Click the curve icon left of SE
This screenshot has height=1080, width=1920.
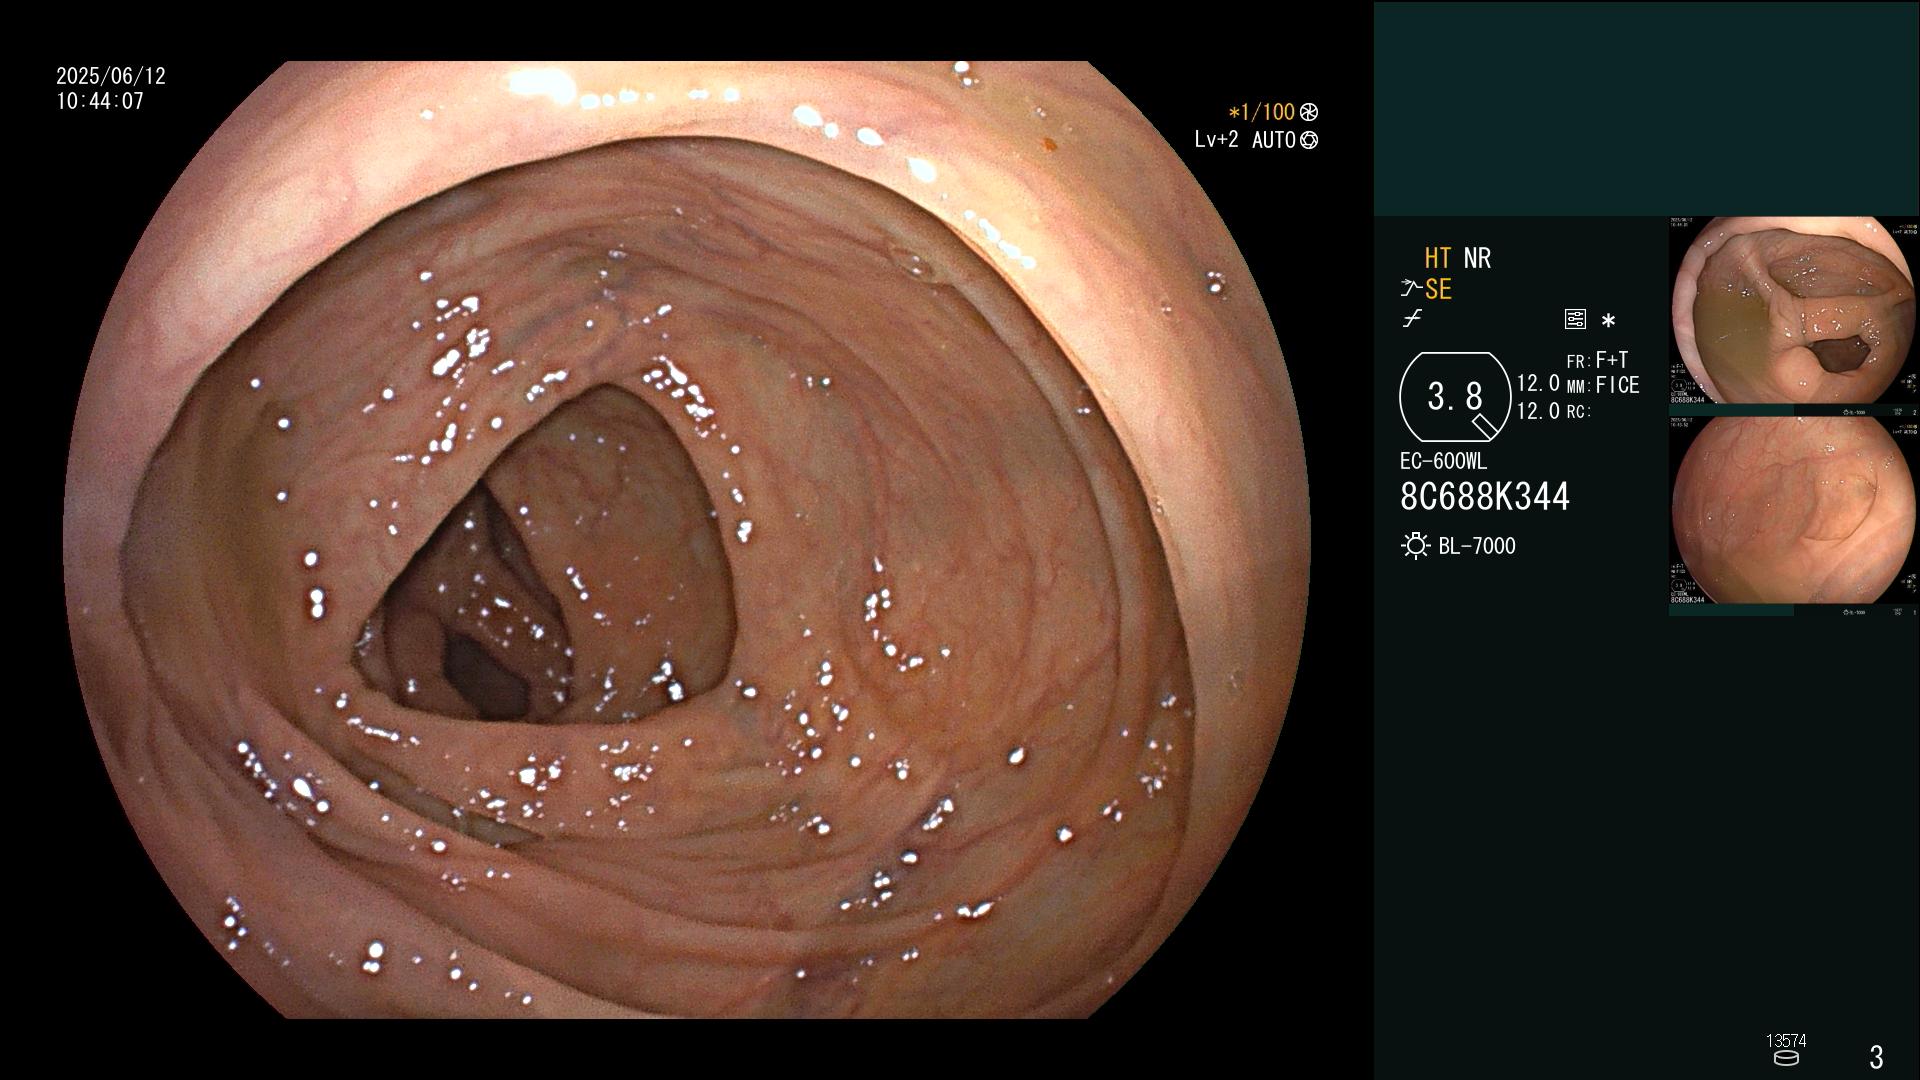click(x=1410, y=290)
